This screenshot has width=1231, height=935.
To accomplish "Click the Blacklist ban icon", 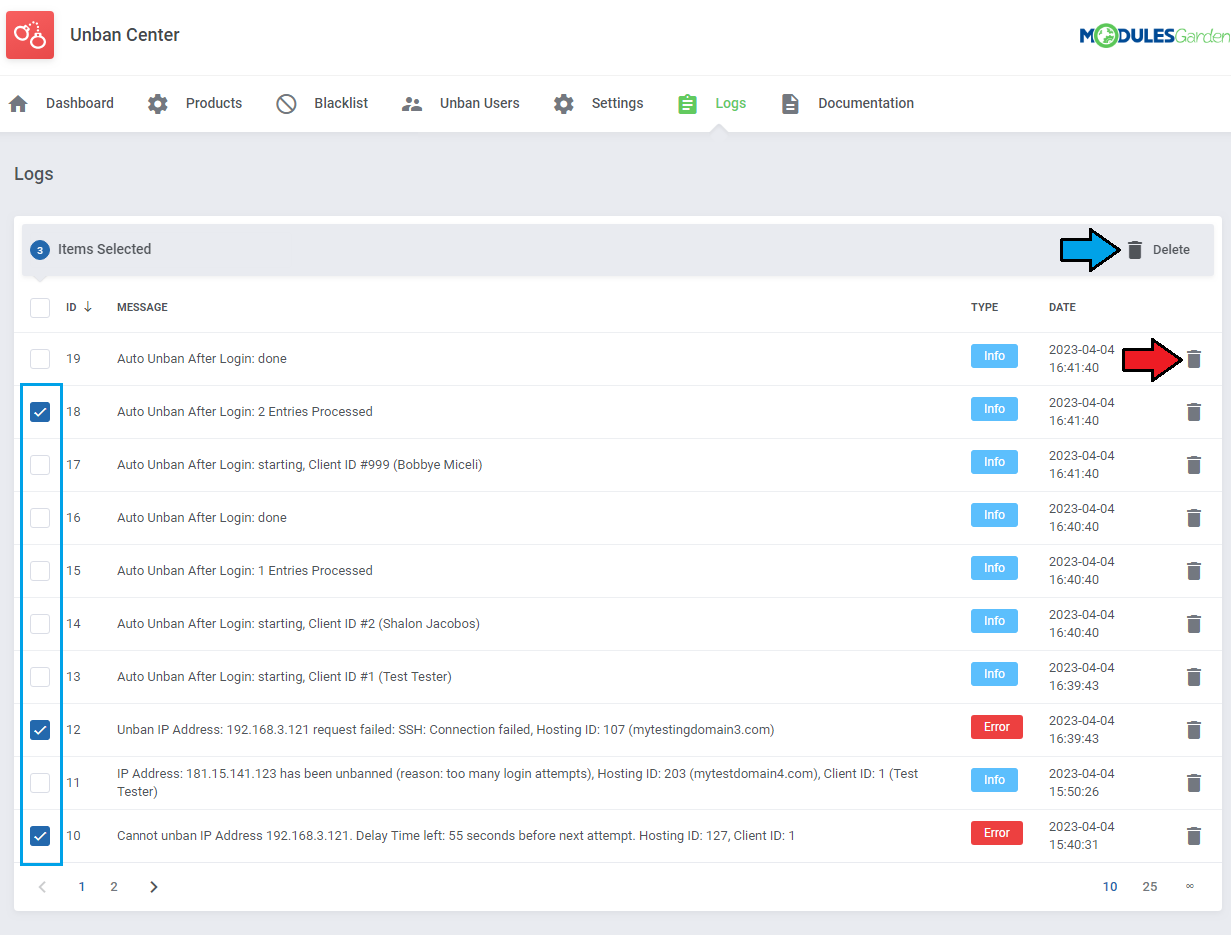I will point(286,104).
